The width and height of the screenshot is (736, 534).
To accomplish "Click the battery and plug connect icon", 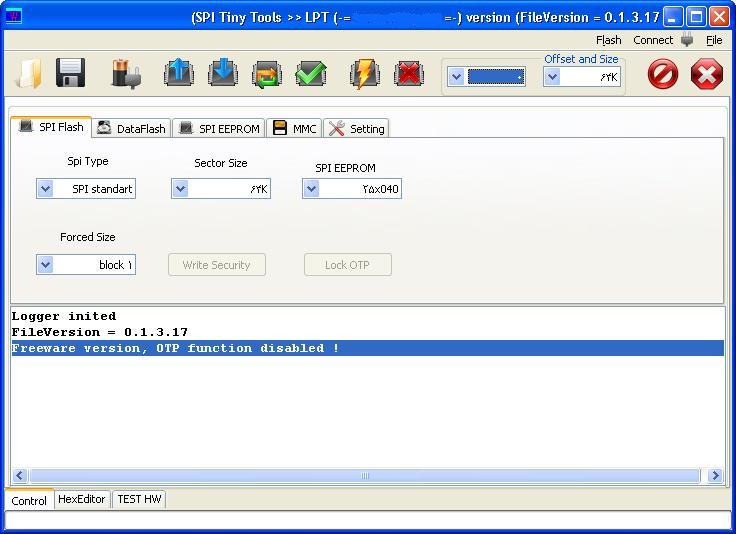I will point(126,74).
